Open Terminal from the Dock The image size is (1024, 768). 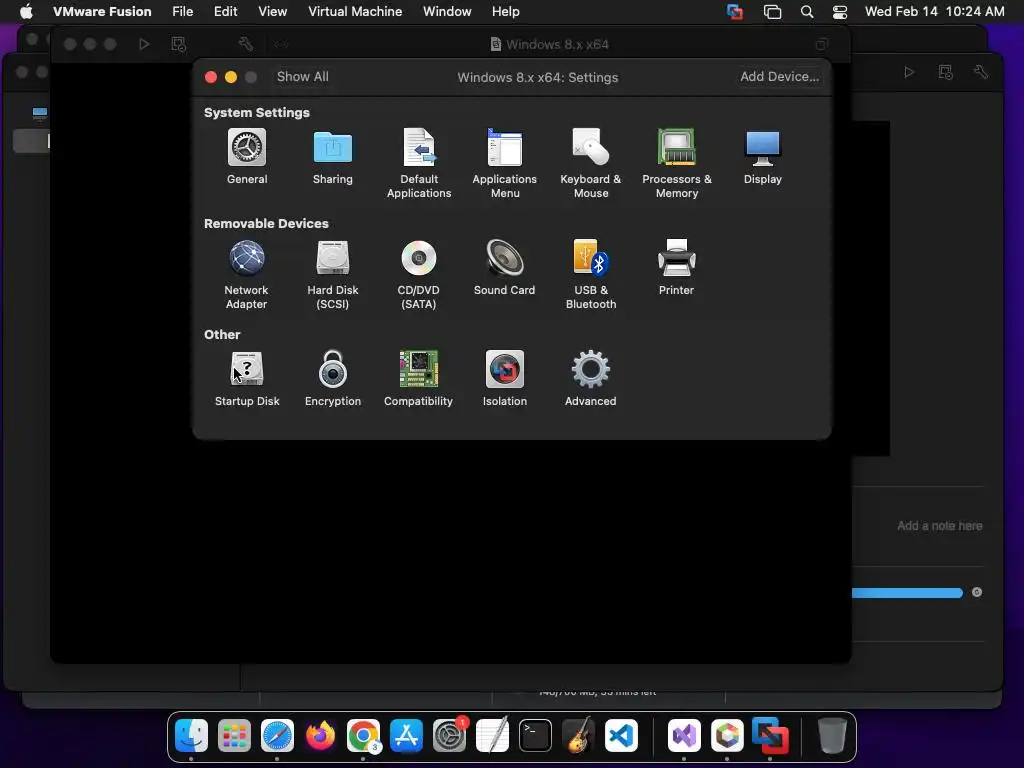pos(536,736)
